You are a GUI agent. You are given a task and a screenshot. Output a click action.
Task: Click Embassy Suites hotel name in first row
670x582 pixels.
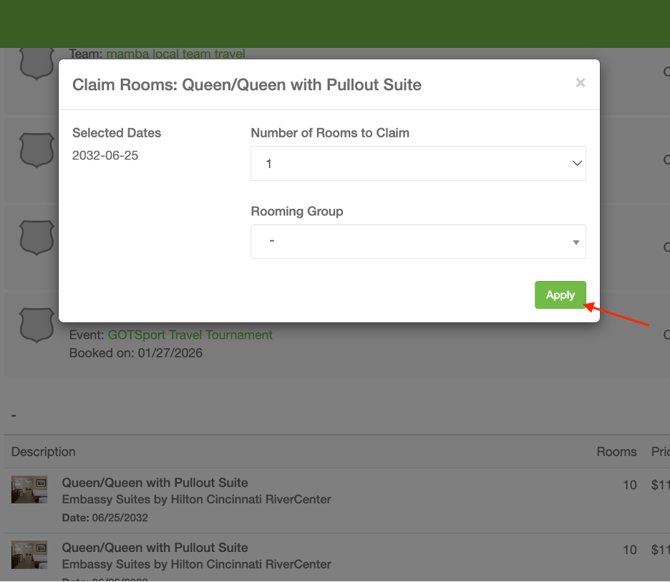(196, 499)
